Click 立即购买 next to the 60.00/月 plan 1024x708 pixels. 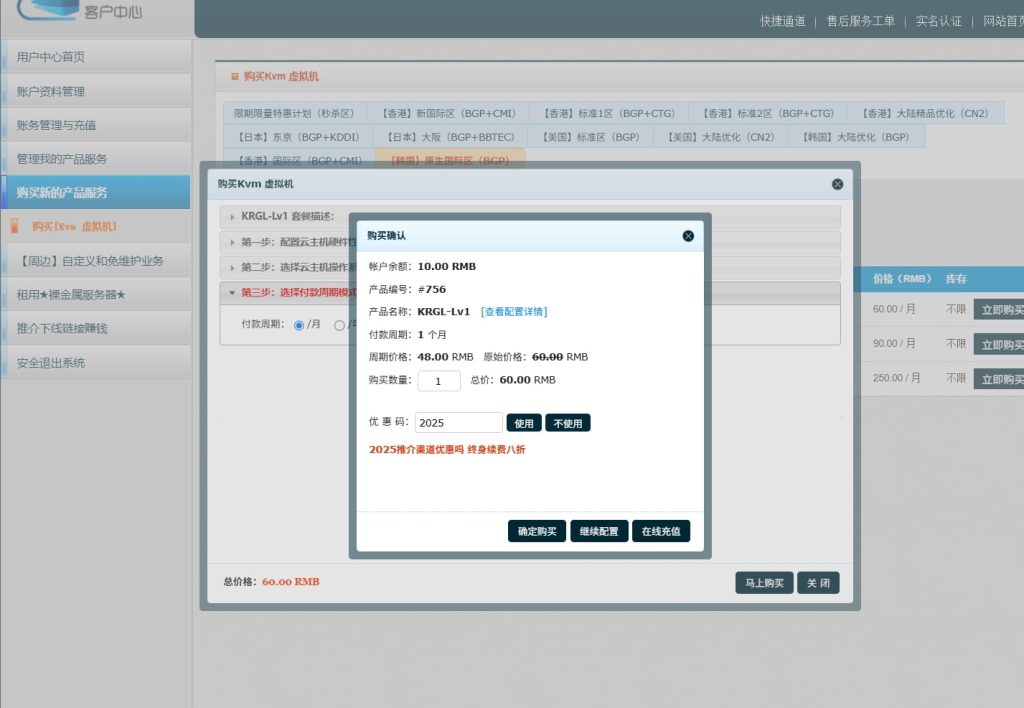(x=1004, y=310)
